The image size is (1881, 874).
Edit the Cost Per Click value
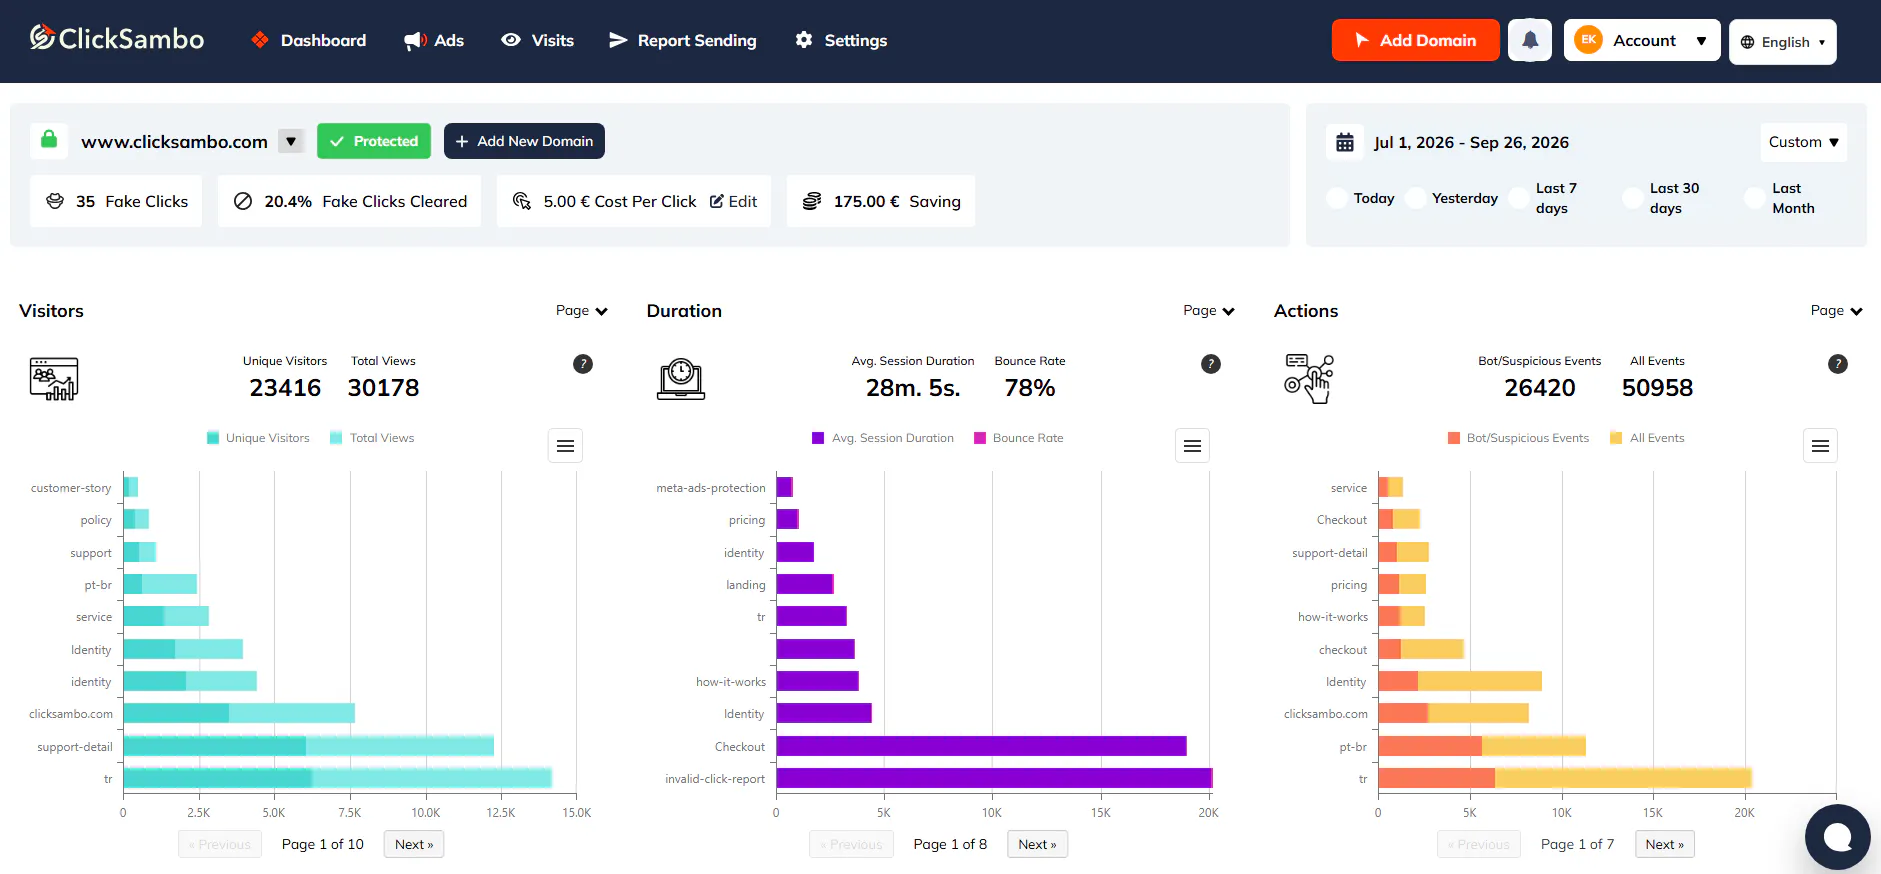pyautogui.click(x=733, y=201)
